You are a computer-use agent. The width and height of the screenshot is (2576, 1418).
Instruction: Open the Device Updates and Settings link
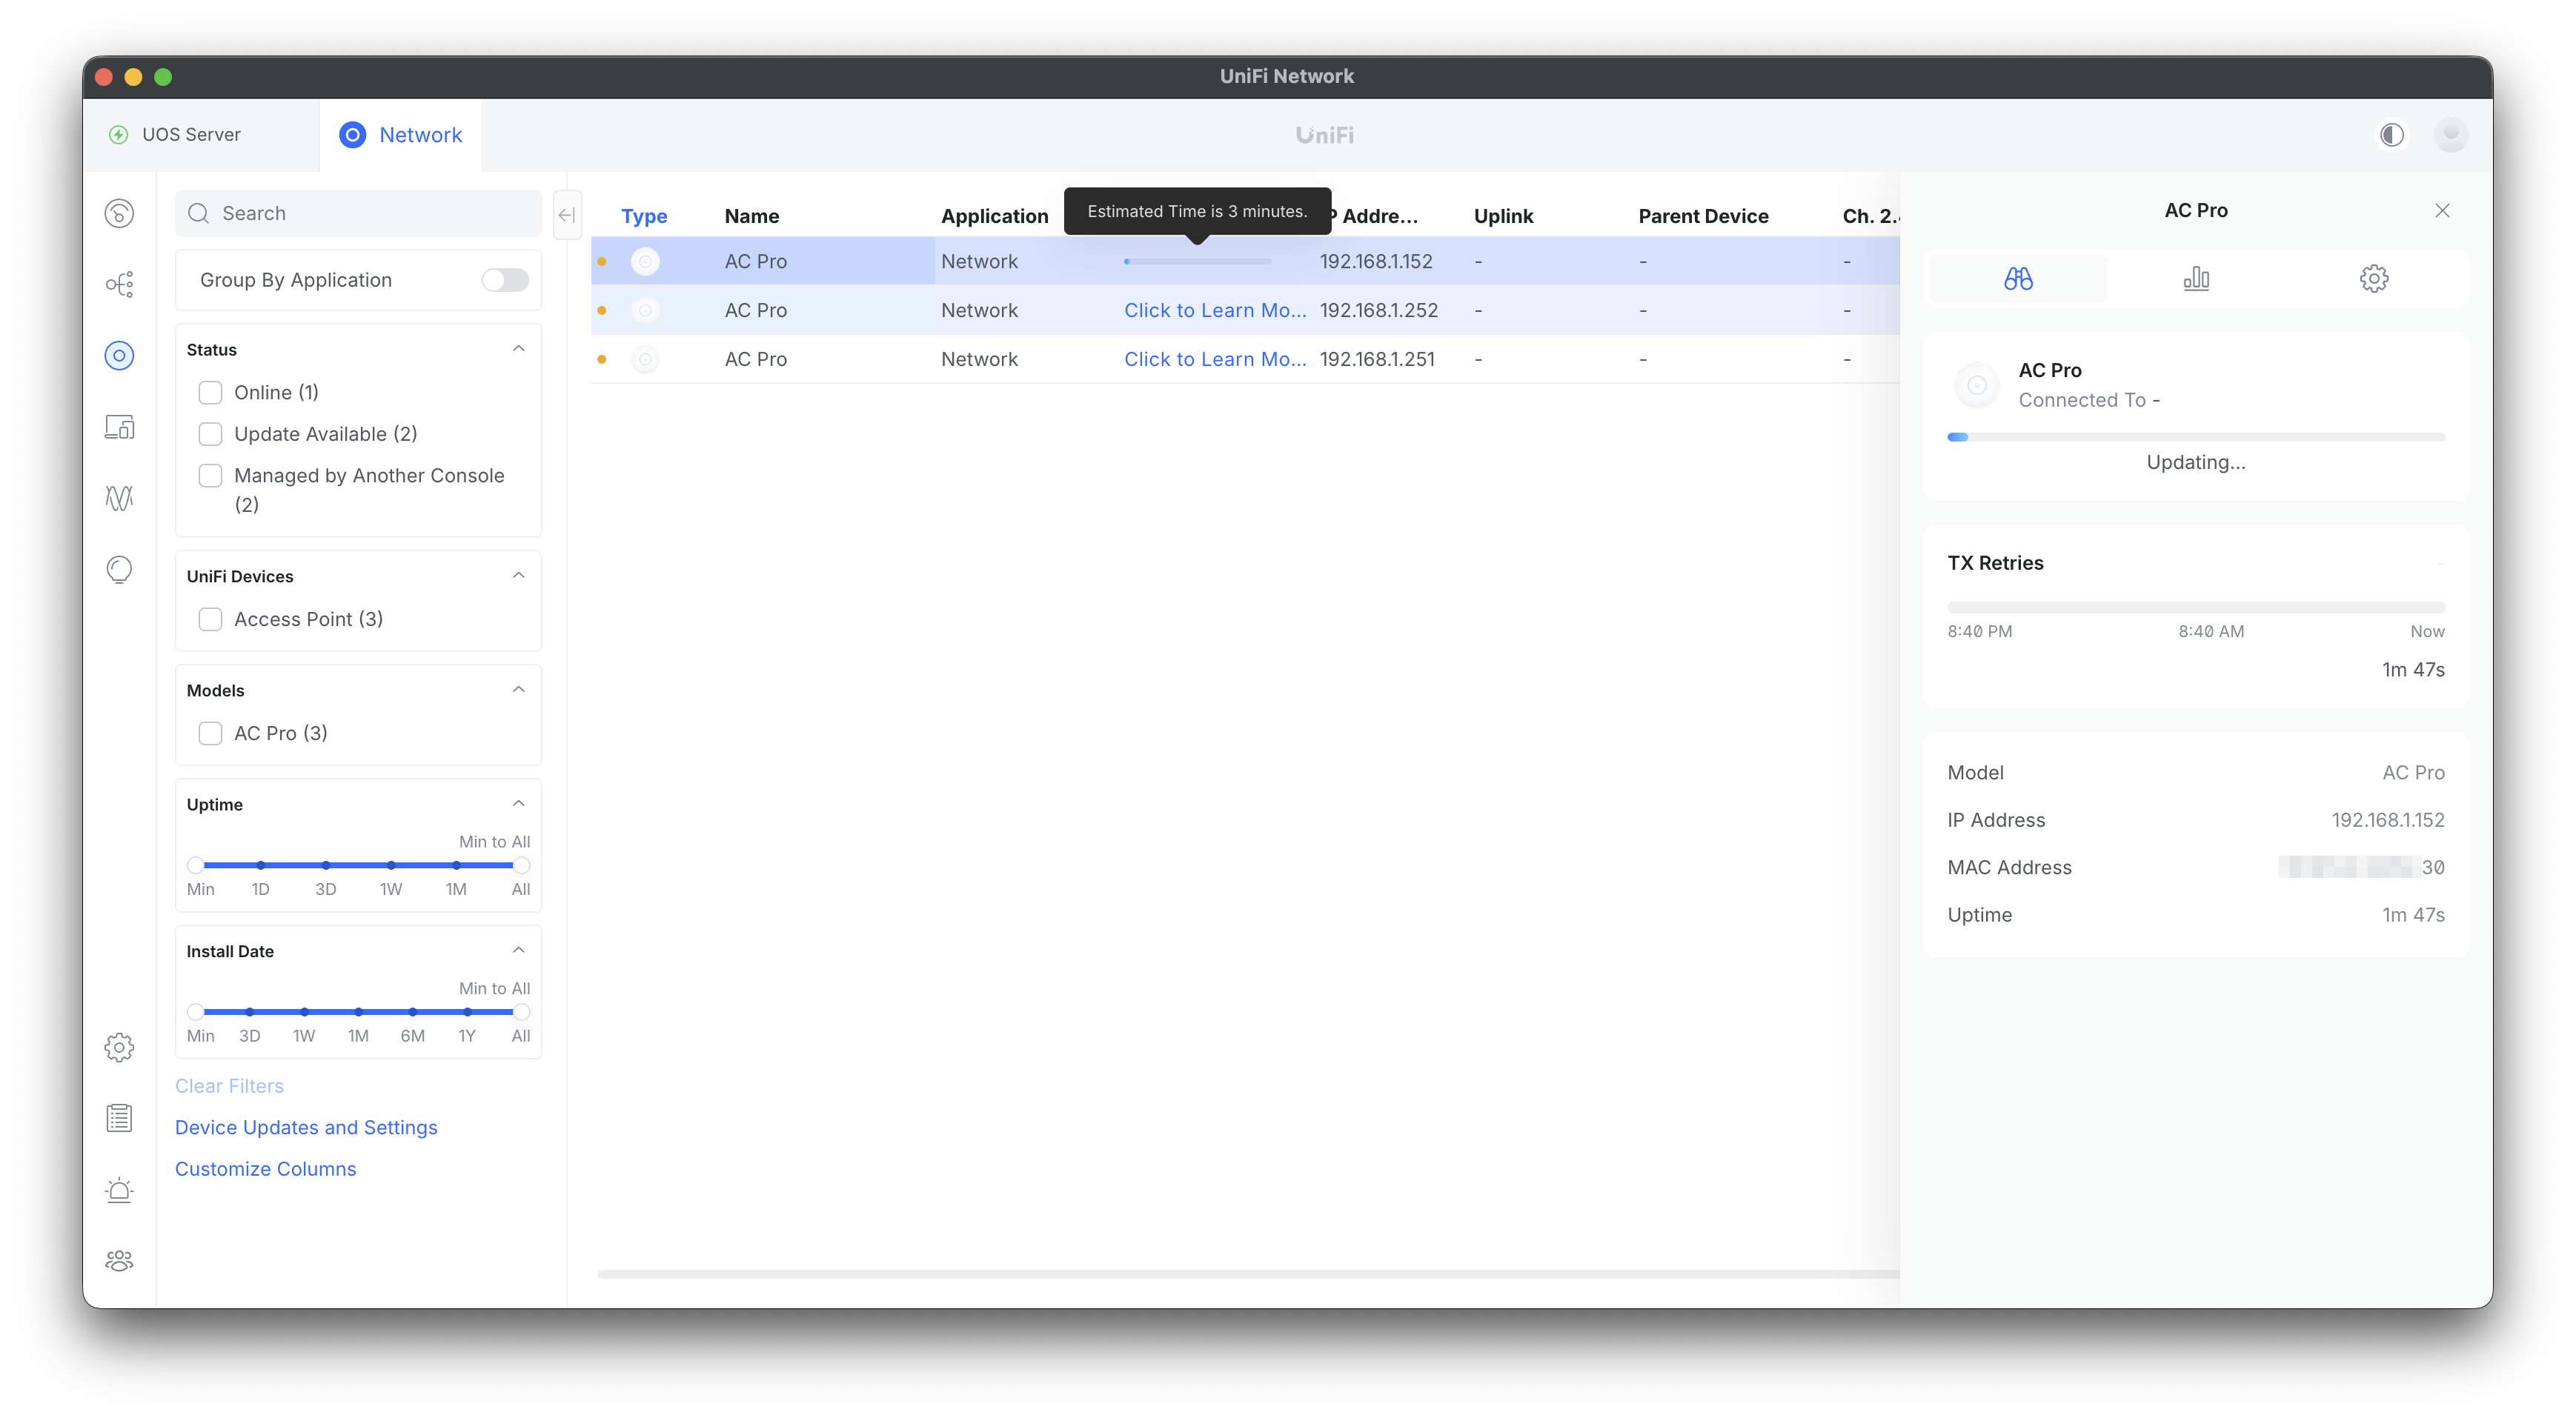click(306, 1127)
